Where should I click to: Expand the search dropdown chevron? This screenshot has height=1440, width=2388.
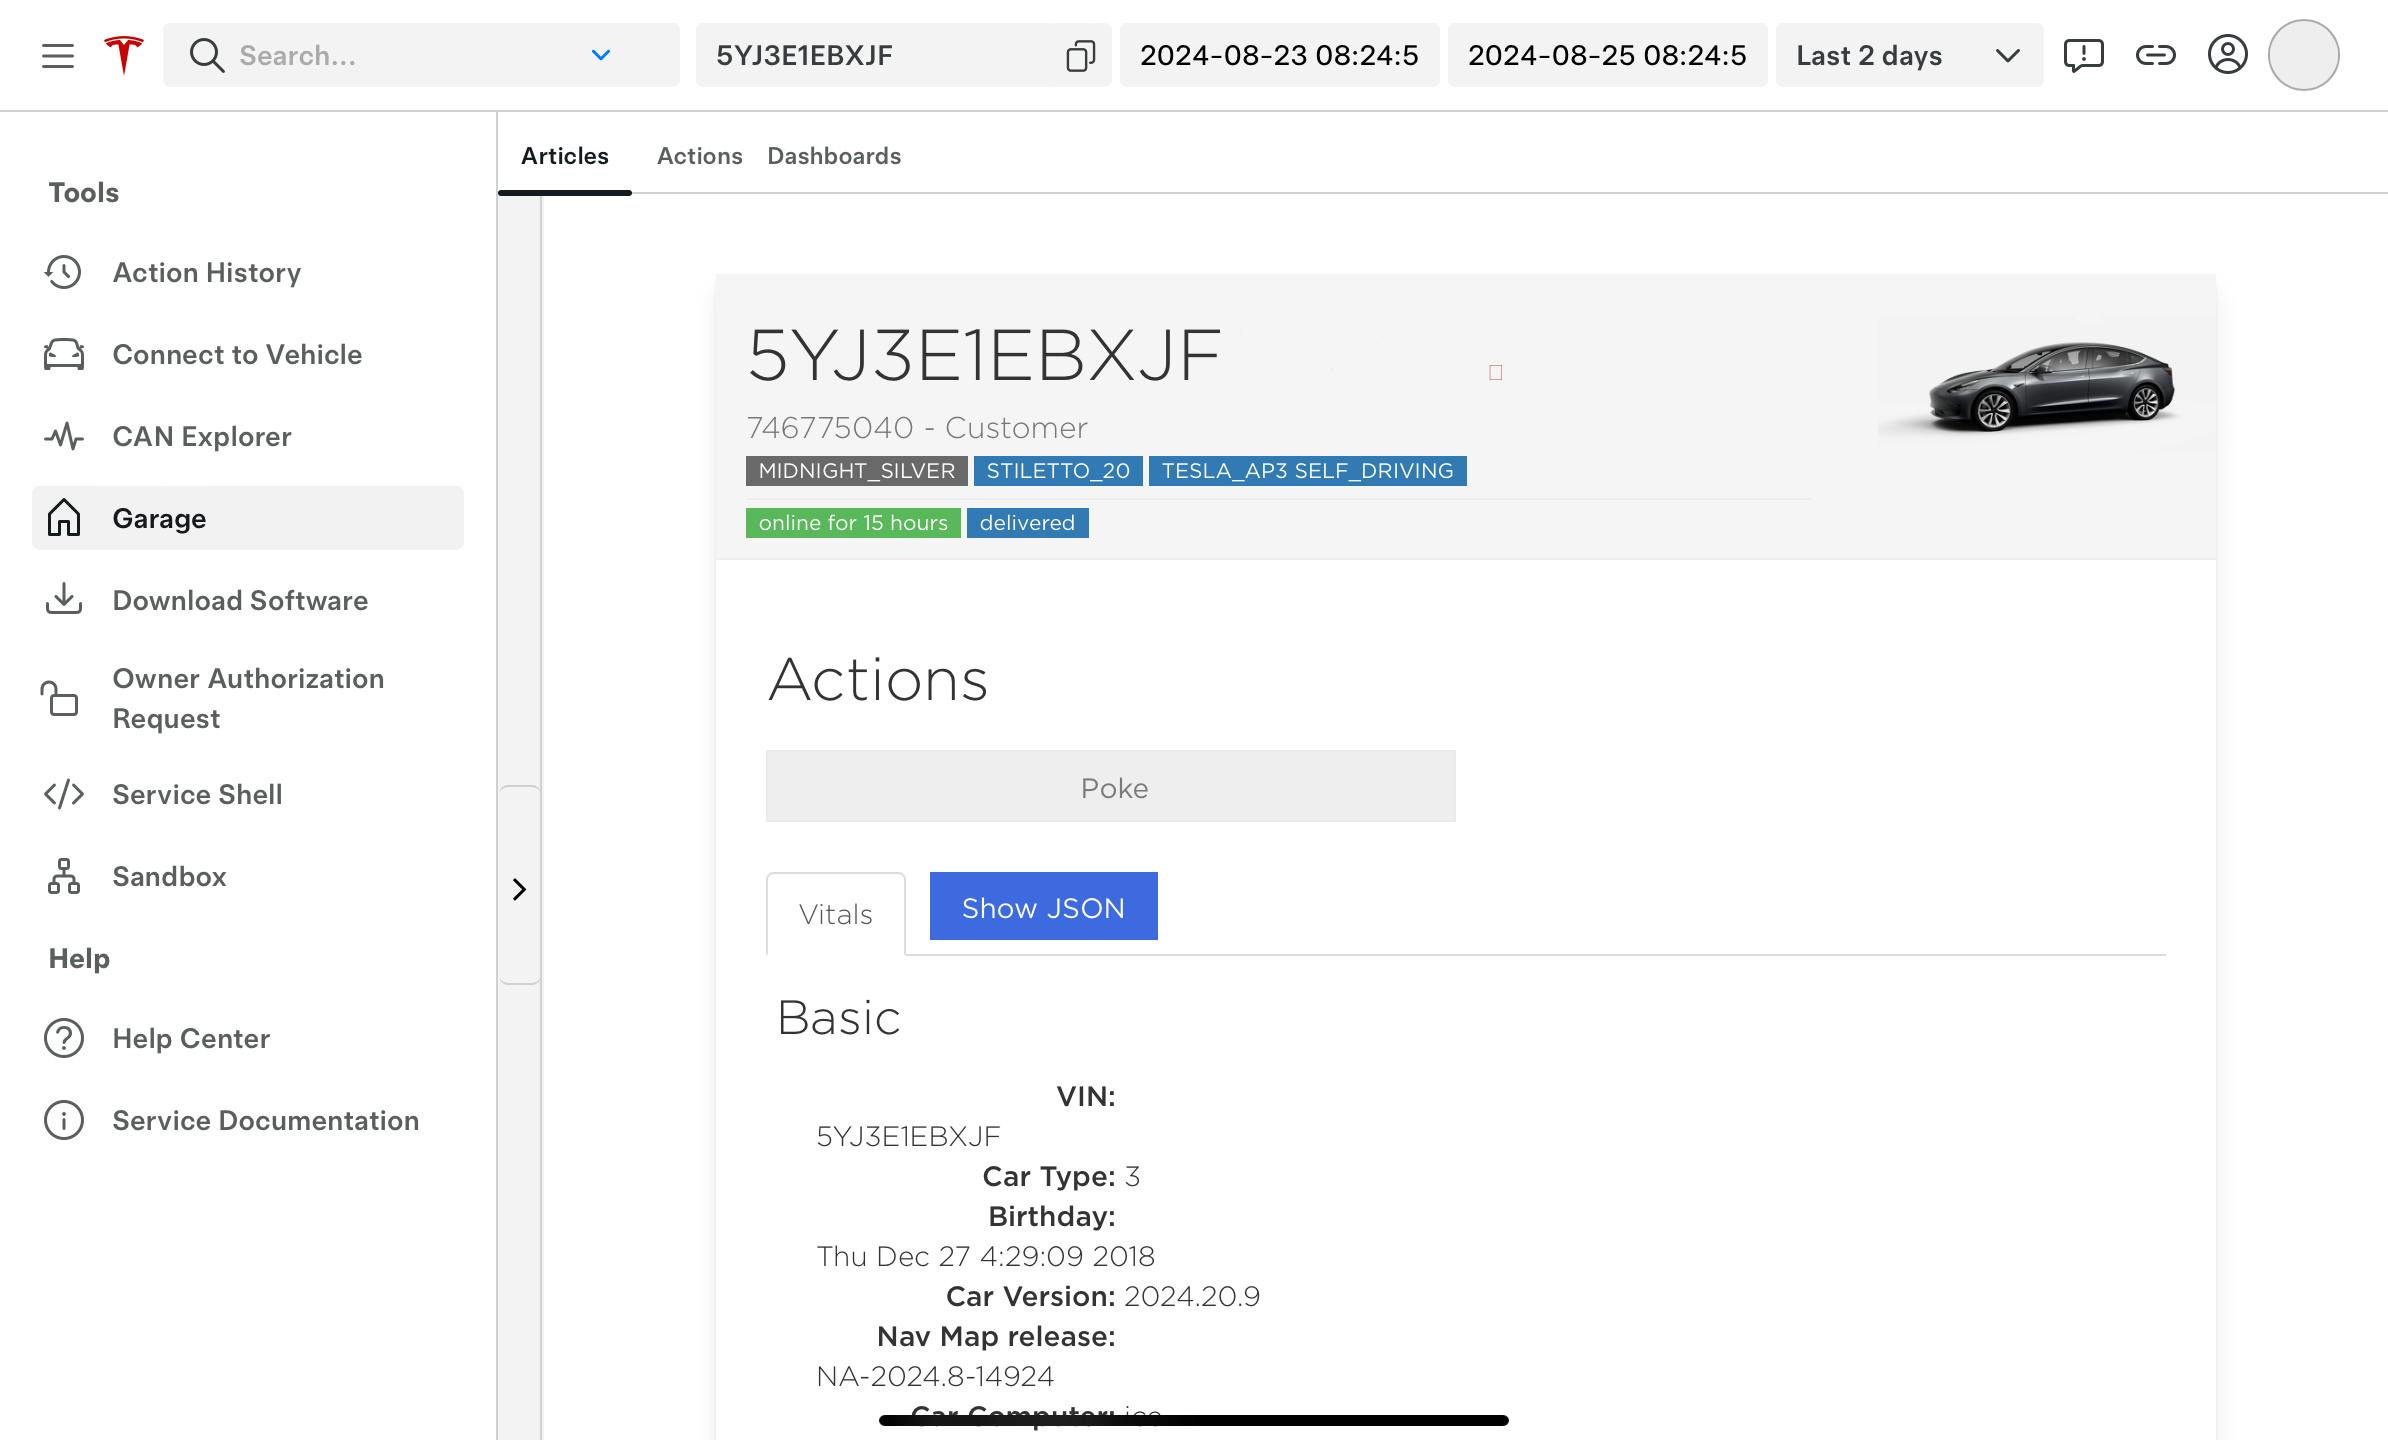point(600,55)
